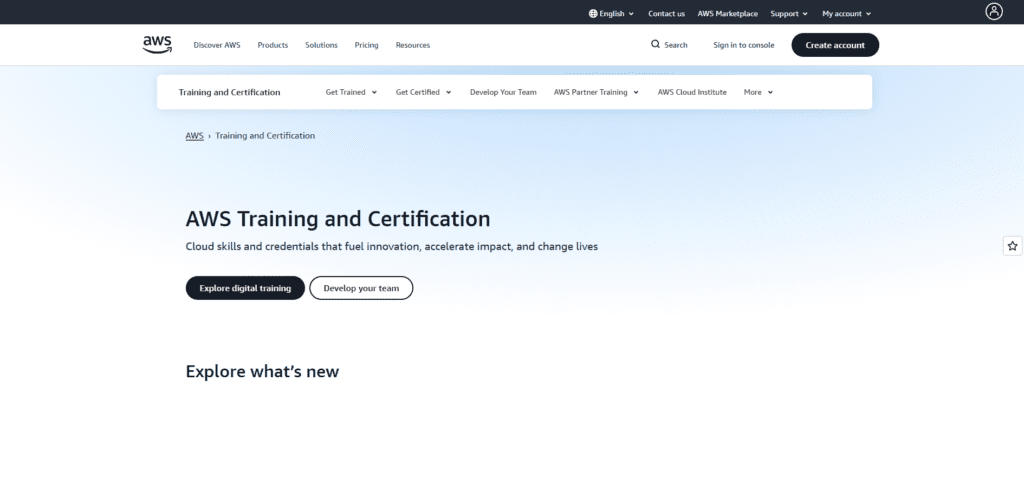The width and height of the screenshot is (1024, 492).
Task: Go to AWS Cloud Institute
Action: click(x=692, y=92)
